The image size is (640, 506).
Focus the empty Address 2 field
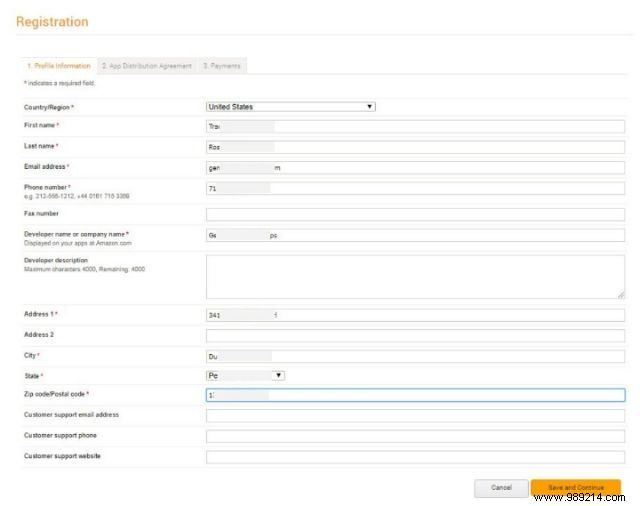(x=415, y=335)
